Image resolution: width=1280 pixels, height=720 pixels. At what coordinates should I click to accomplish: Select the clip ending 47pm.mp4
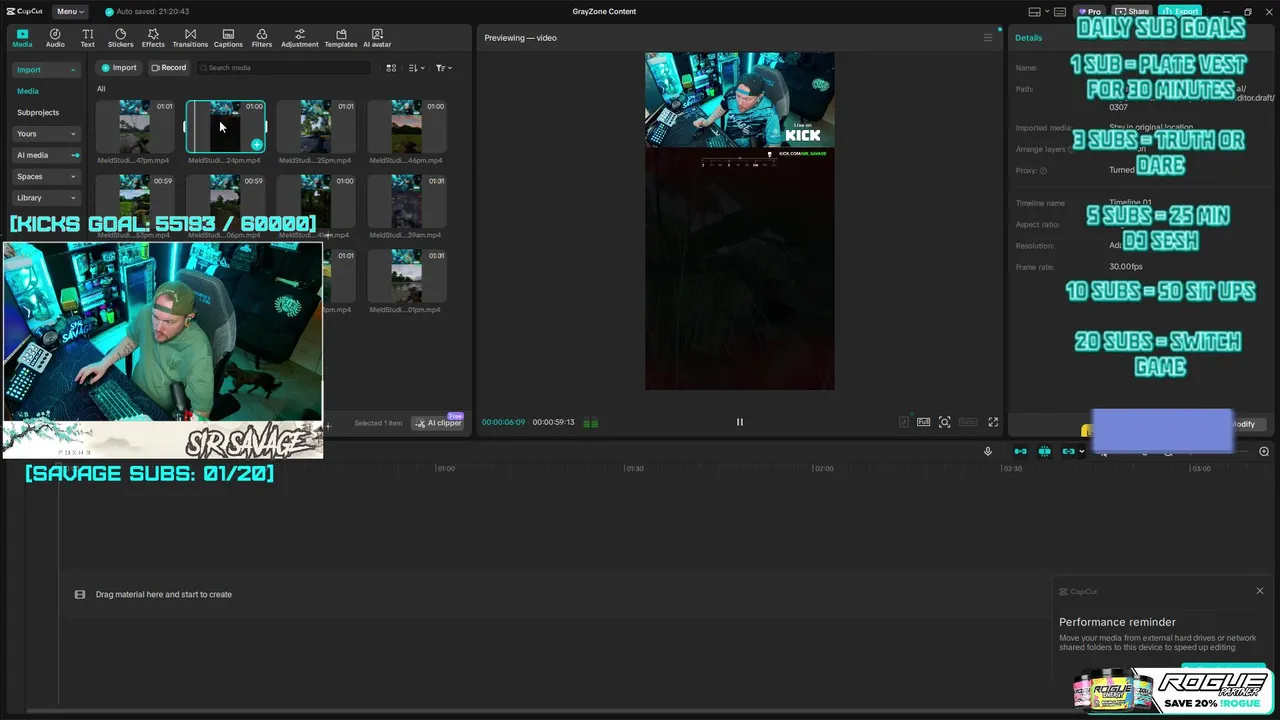[x=135, y=126]
